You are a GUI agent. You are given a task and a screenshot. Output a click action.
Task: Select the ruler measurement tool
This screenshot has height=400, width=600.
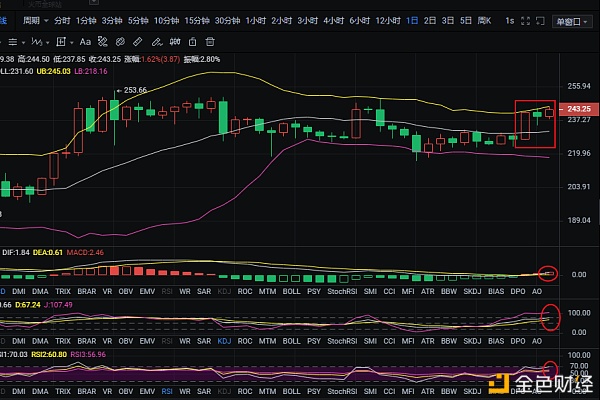tap(138, 42)
